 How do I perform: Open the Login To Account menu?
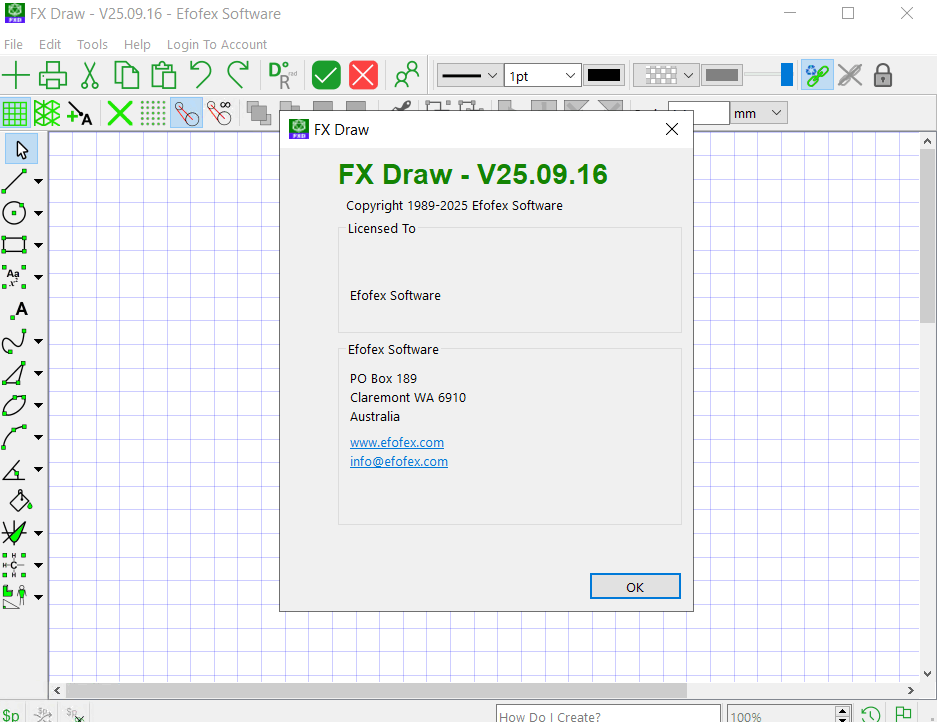click(217, 45)
